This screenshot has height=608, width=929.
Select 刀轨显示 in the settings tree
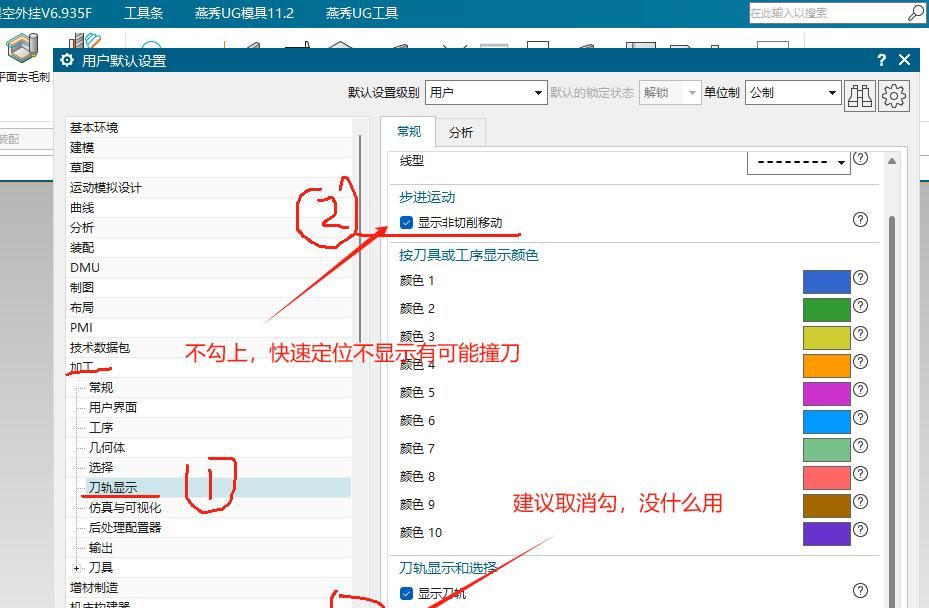coord(115,487)
